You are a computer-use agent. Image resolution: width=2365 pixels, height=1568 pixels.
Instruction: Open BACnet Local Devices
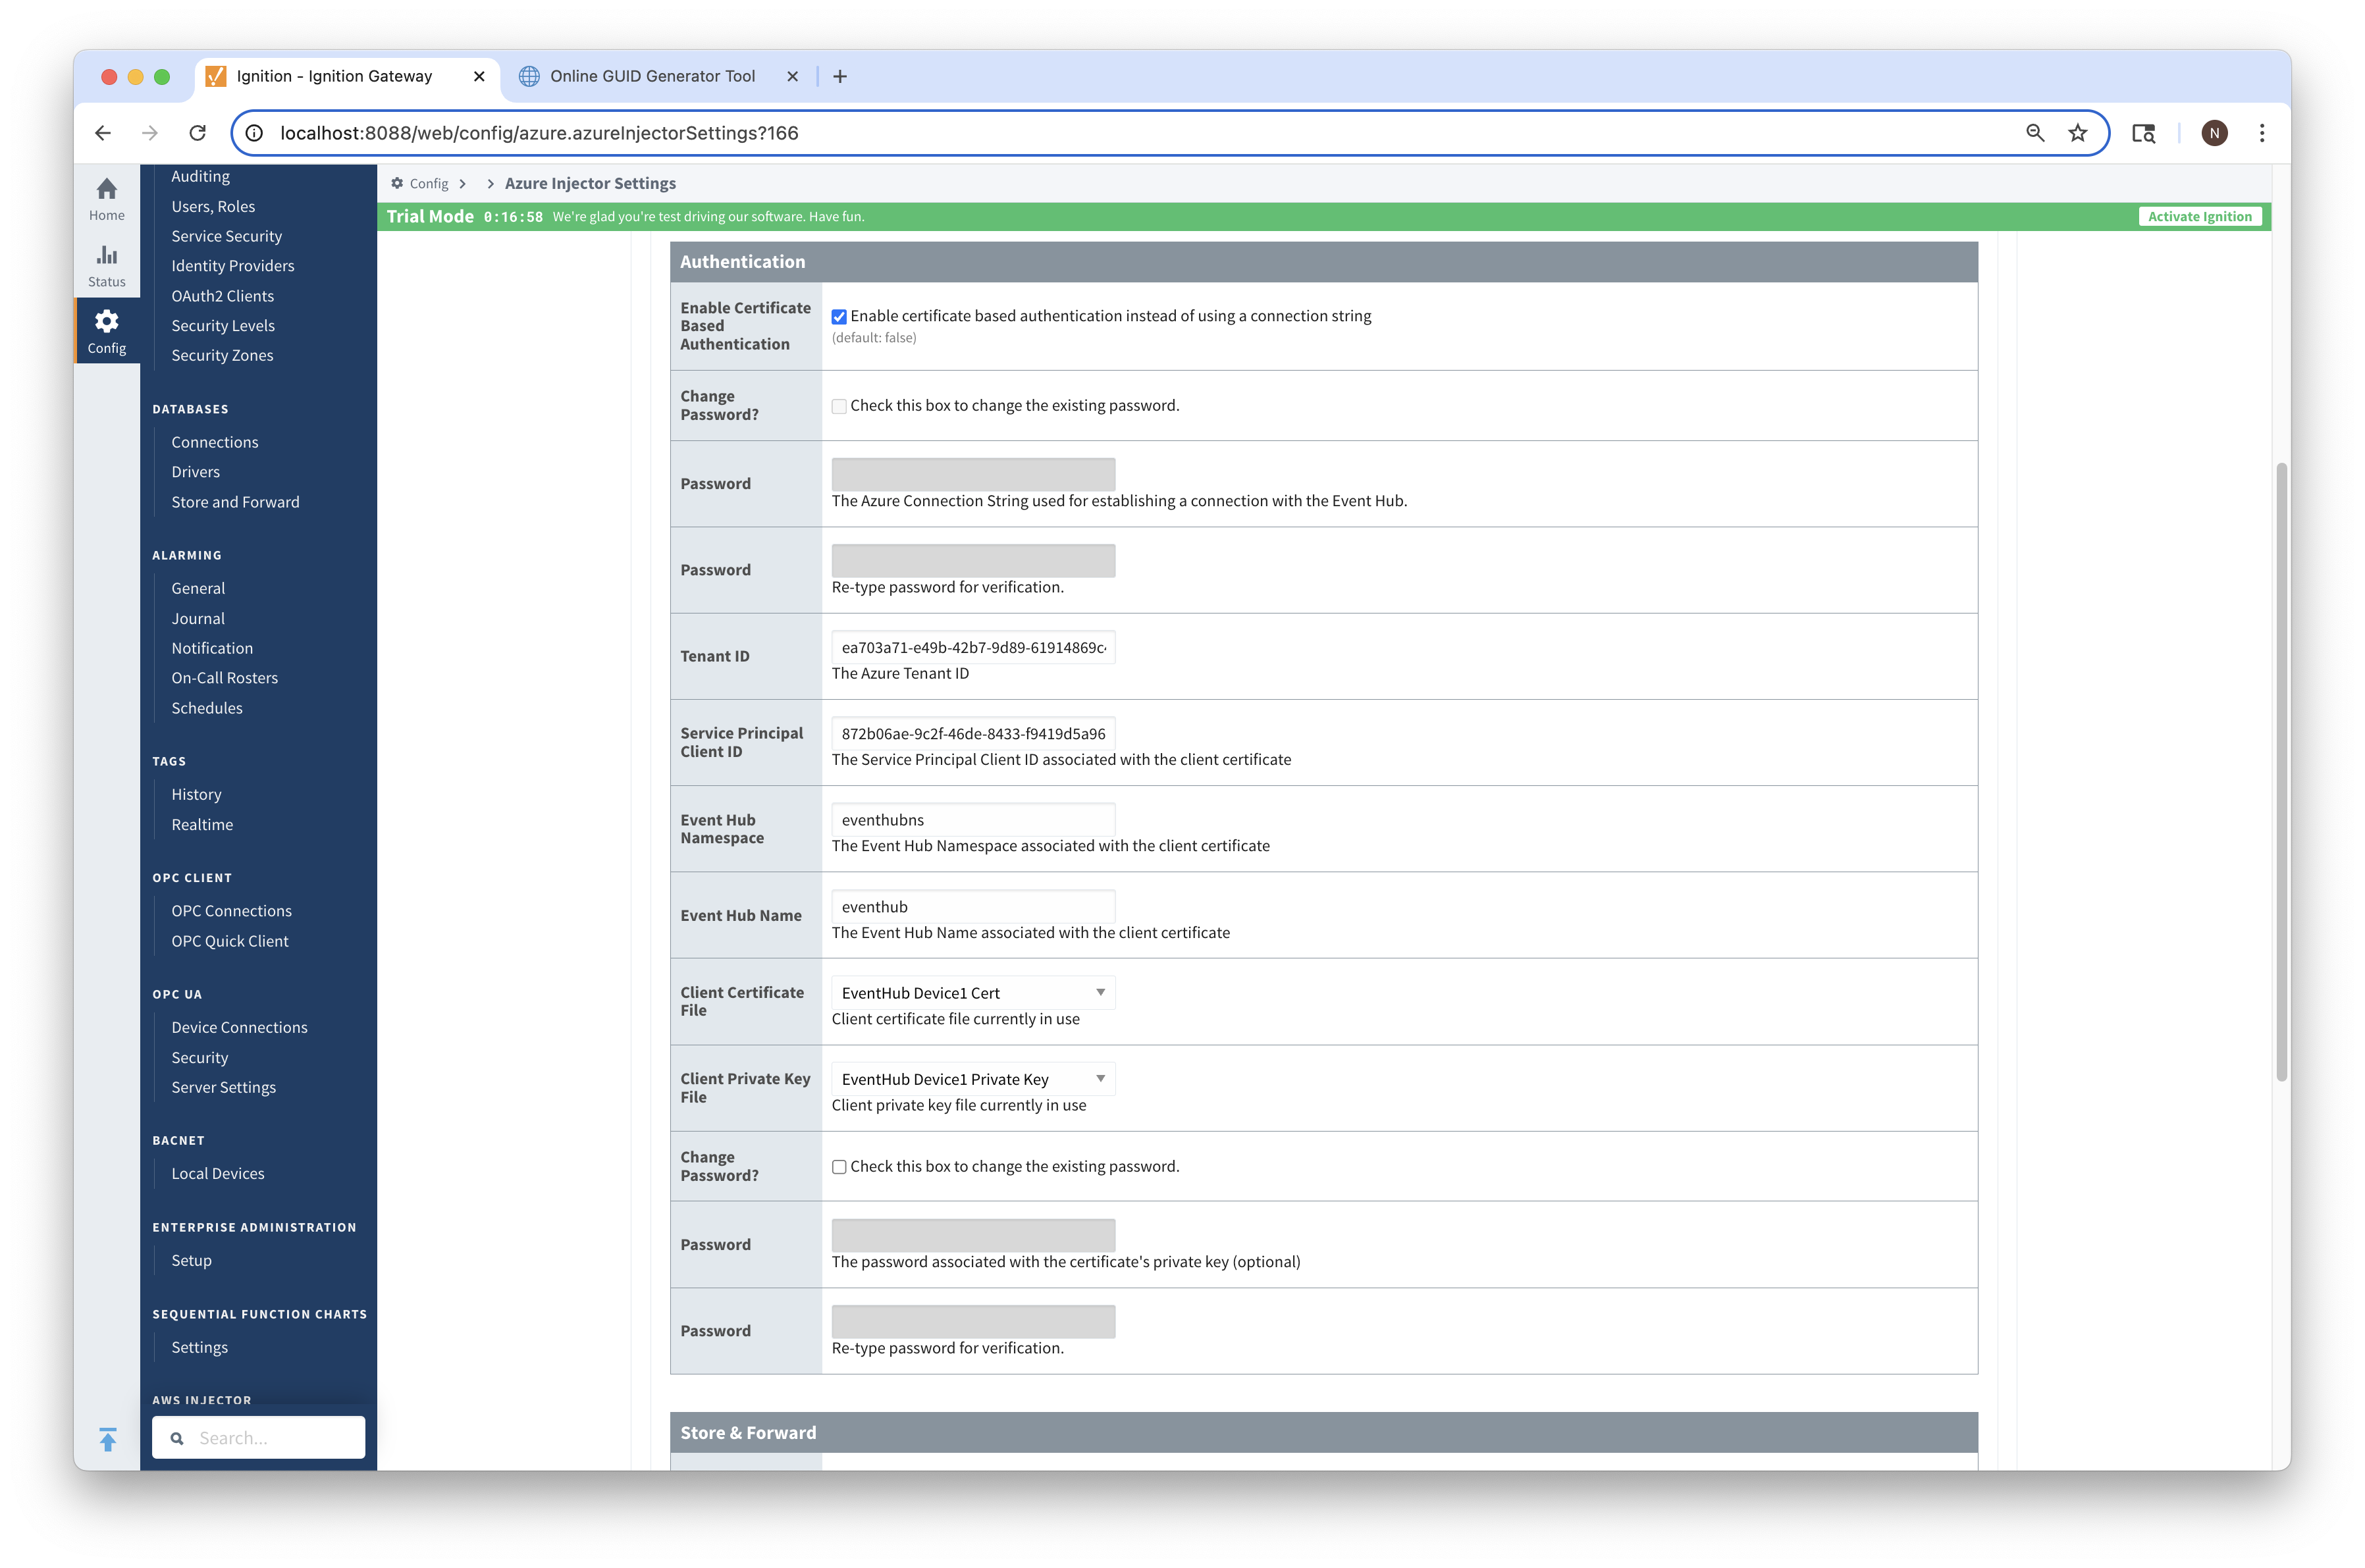coord(217,1174)
